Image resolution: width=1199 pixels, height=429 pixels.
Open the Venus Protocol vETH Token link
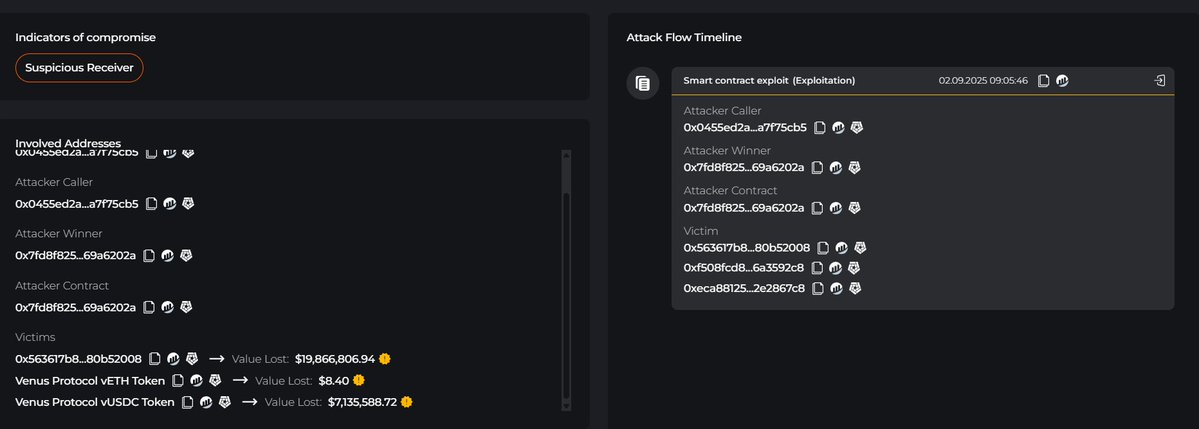pos(90,380)
